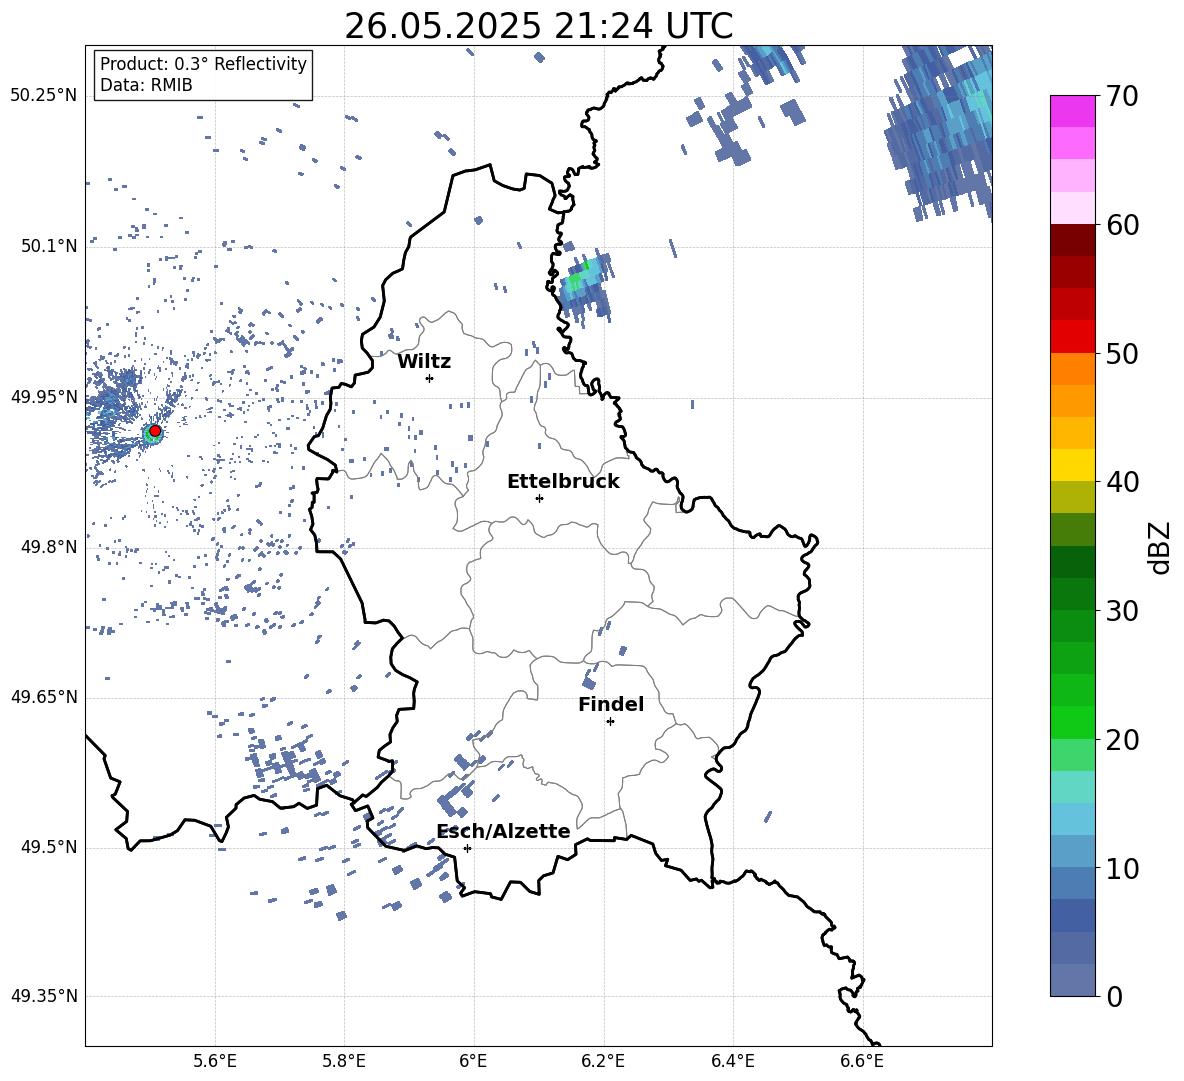Click the Product: 0.3° Reflectivity text
Screen dimensions: 1184x1081
pos(203,63)
